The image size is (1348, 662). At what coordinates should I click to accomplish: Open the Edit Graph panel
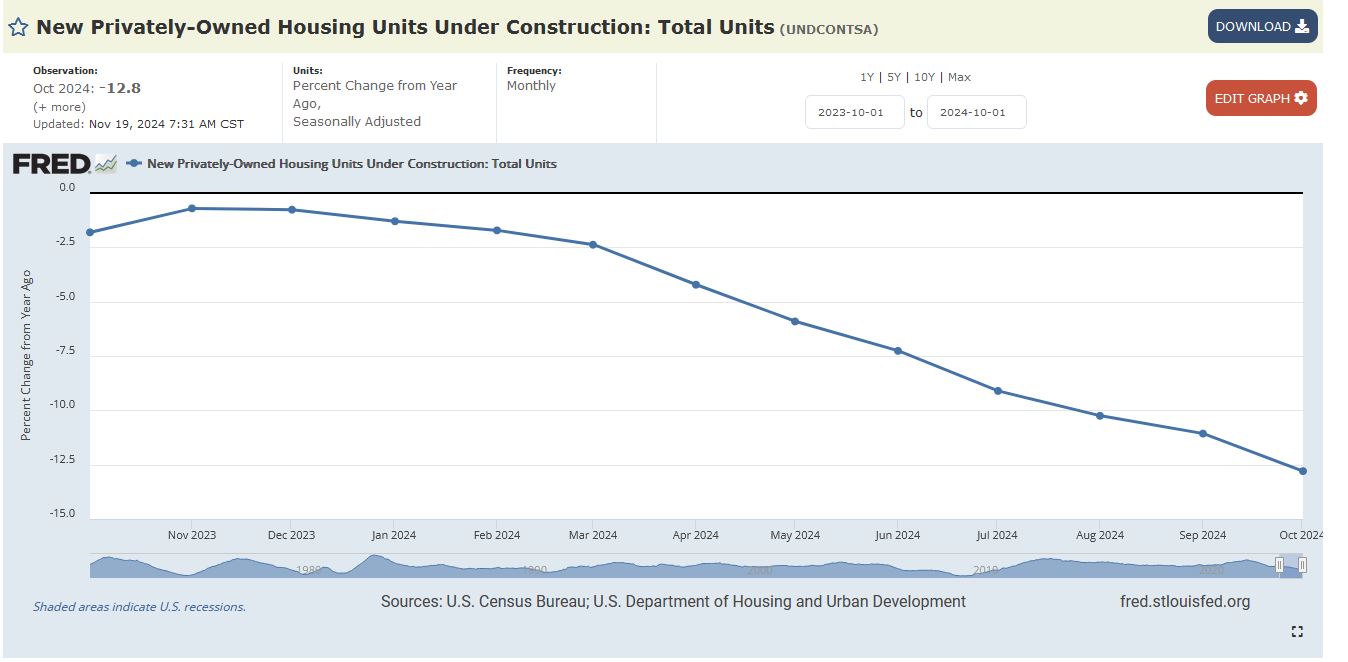tap(1260, 98)
